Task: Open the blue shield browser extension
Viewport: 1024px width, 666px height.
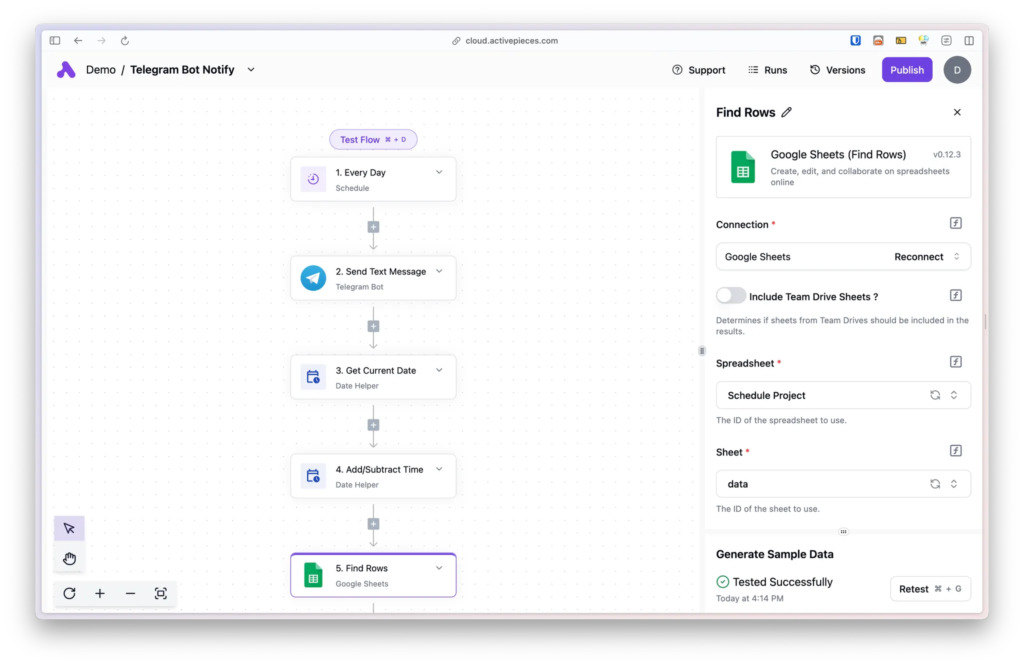Action: [x=856, y=40]
